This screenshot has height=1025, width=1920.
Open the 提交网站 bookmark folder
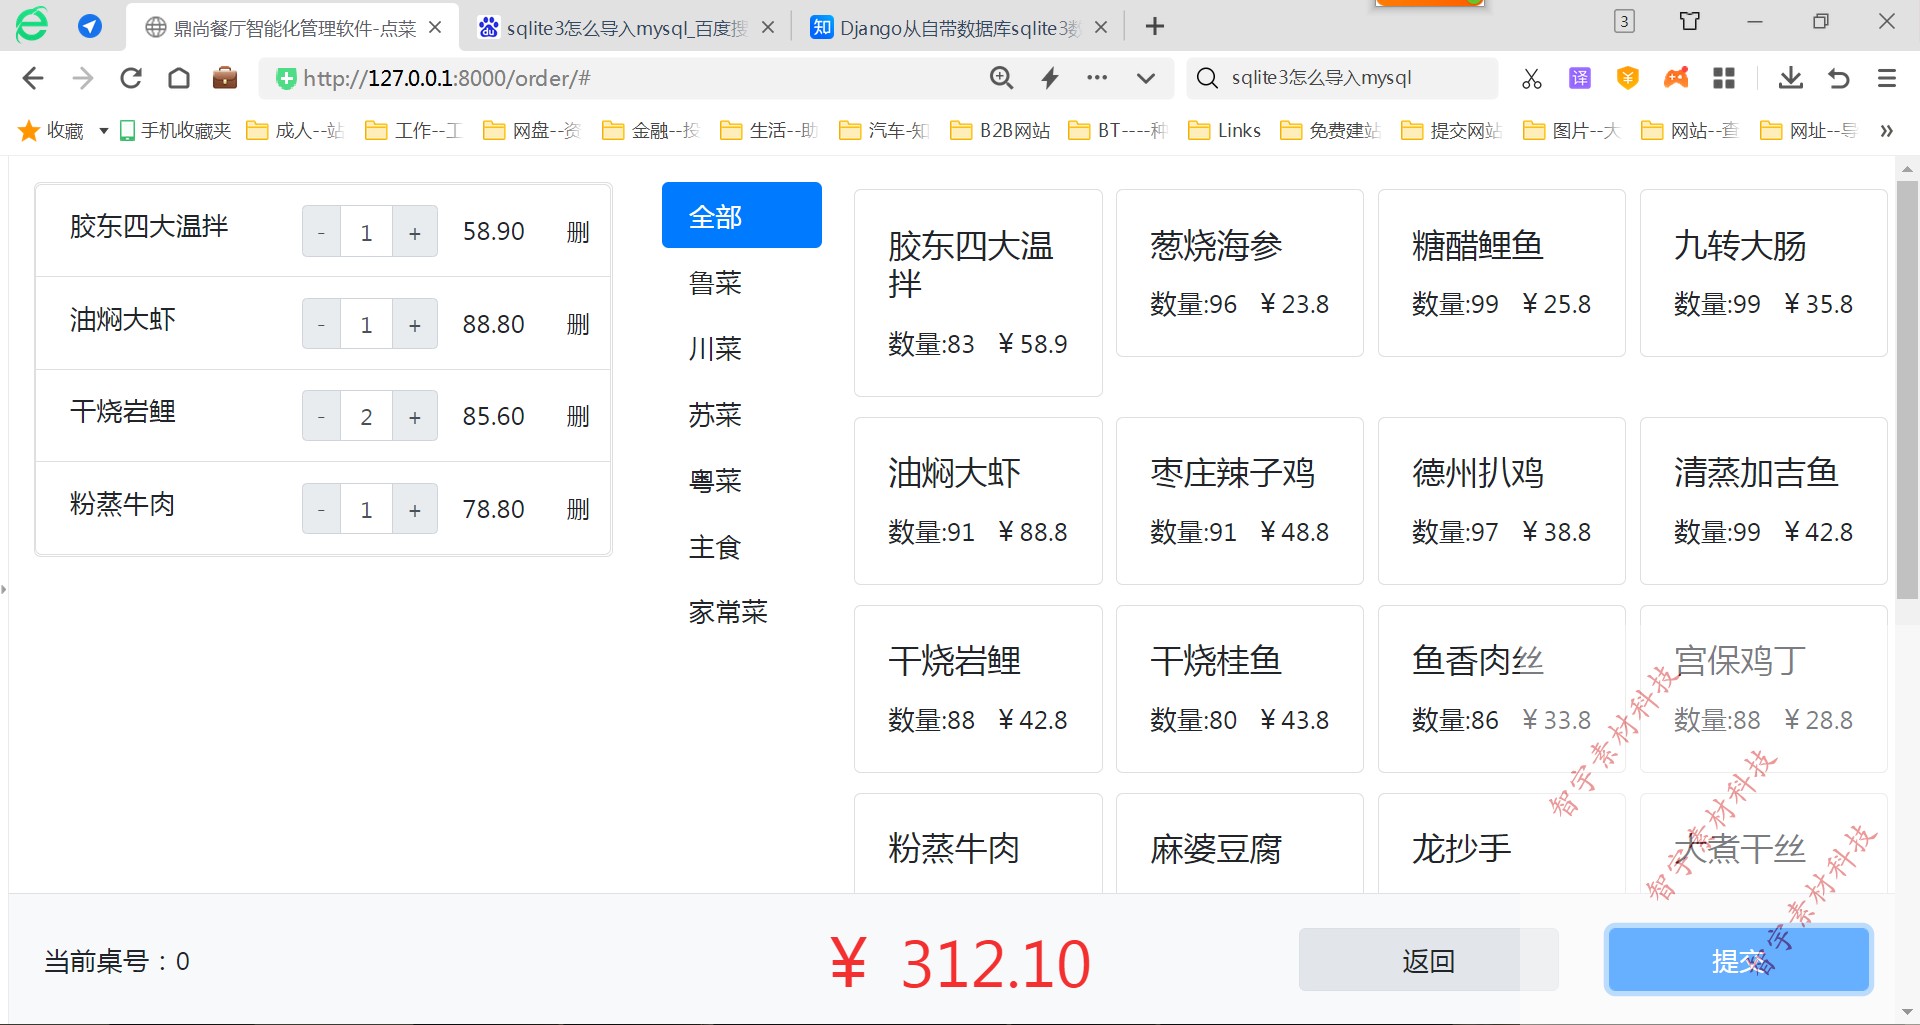coord(1451,131)
